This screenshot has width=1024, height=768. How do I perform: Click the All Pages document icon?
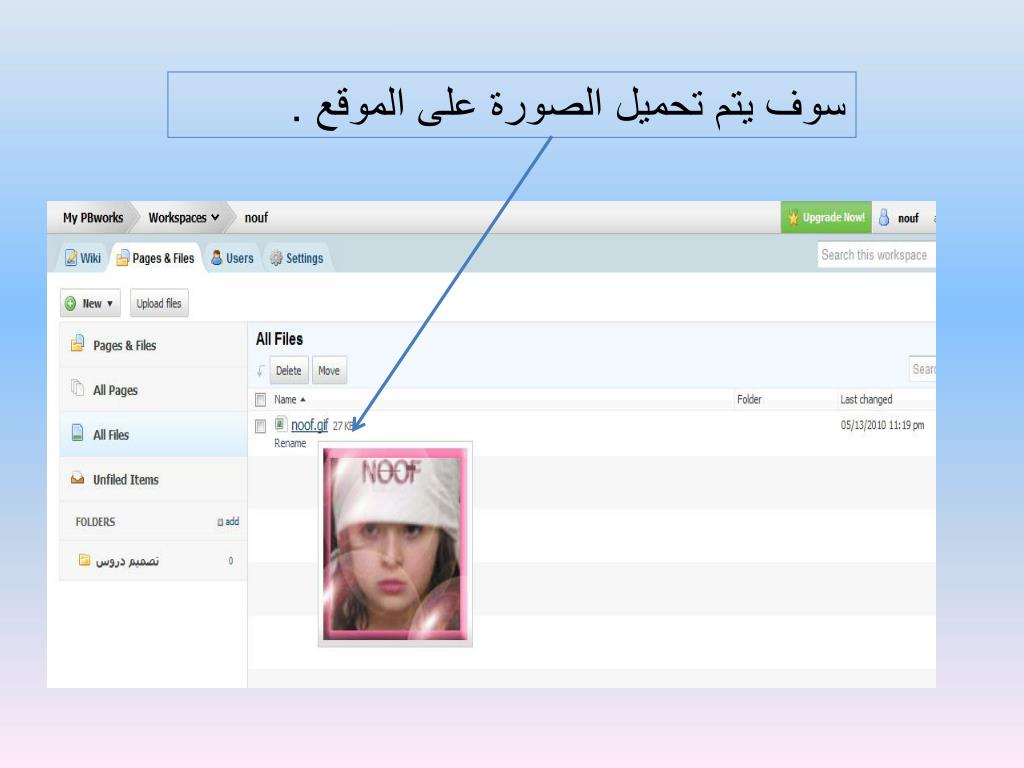pos(77,388)
